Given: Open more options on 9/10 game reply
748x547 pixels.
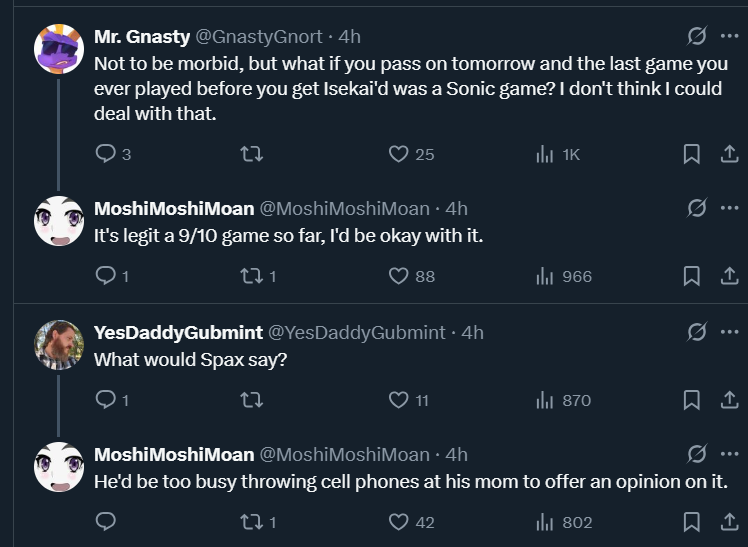Looking at the screenshot, I should (x=729, y=209).
